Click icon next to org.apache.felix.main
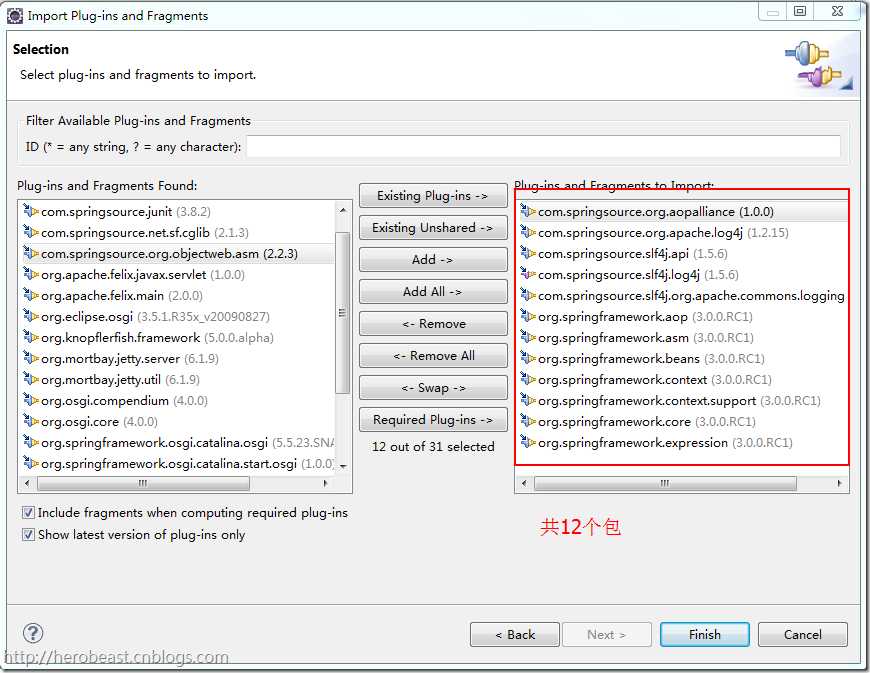The height and width of the screenshot is (673, 870). tap(31, 296)
